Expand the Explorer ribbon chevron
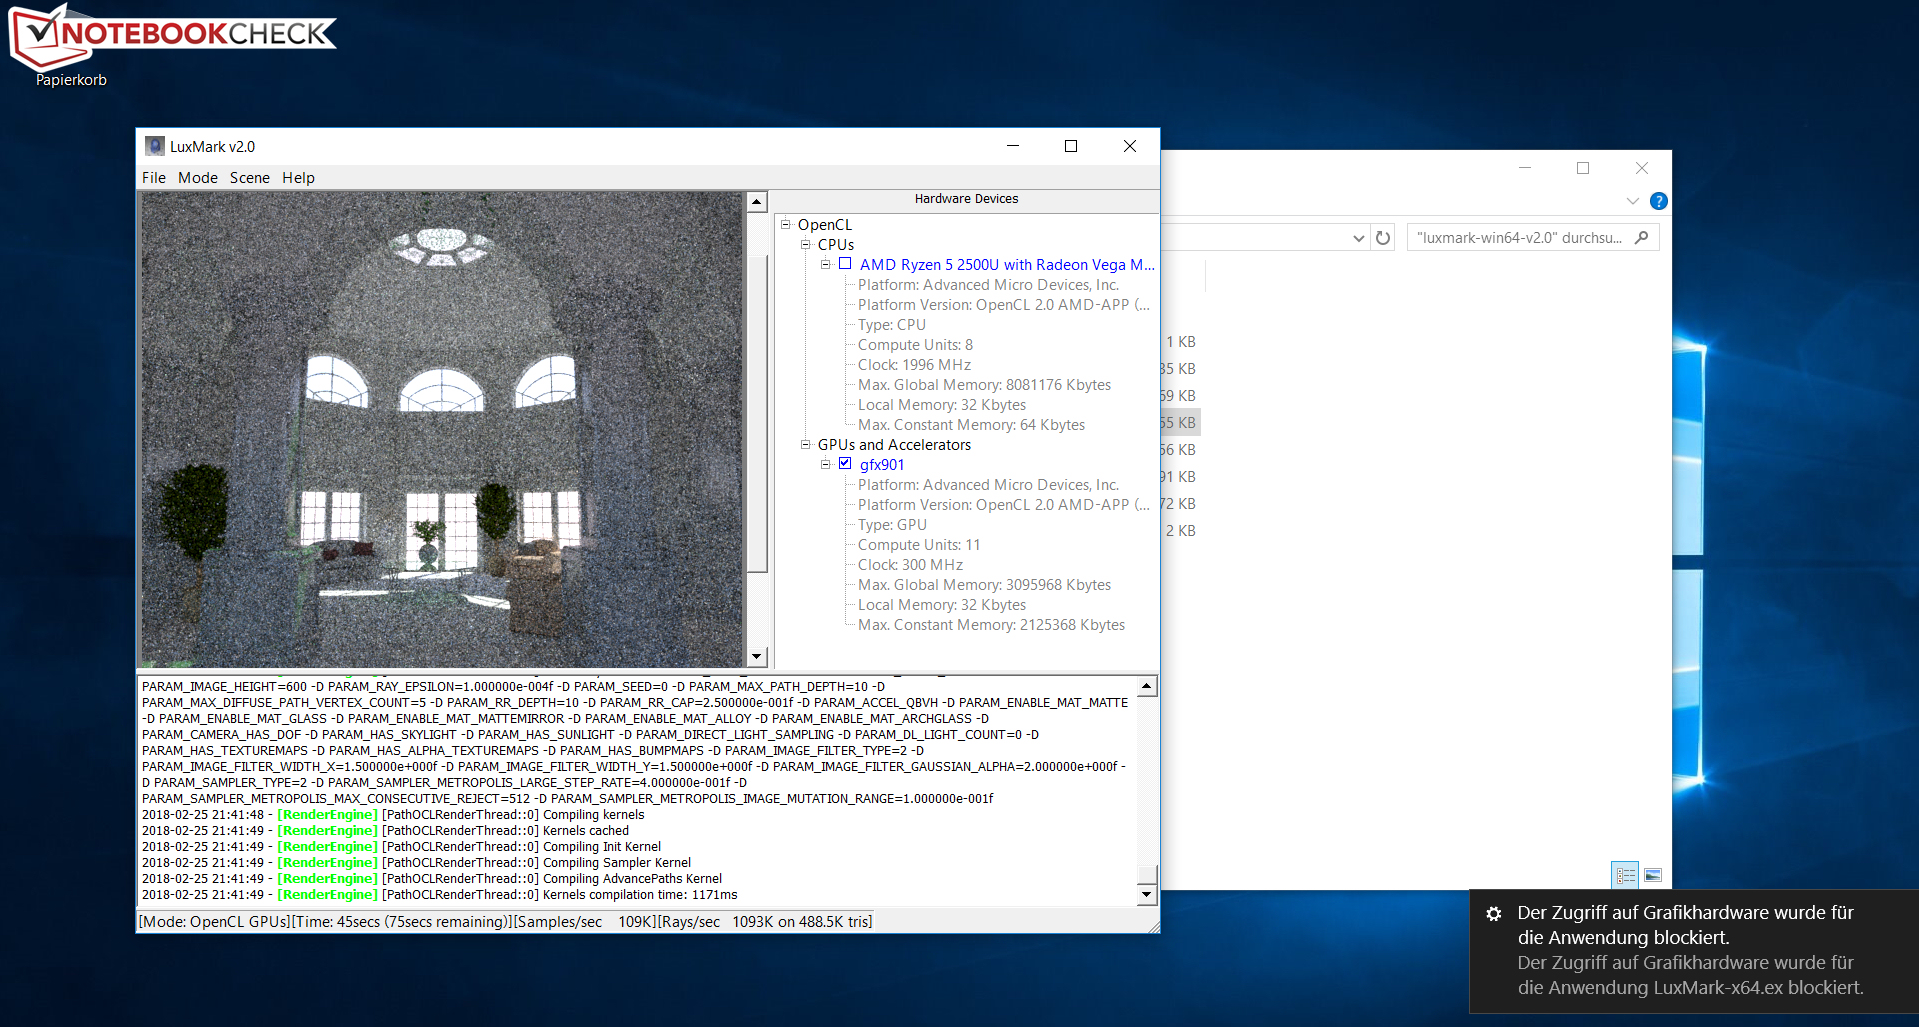This screenshot has width=1919, height=1027. [1632, 201]
